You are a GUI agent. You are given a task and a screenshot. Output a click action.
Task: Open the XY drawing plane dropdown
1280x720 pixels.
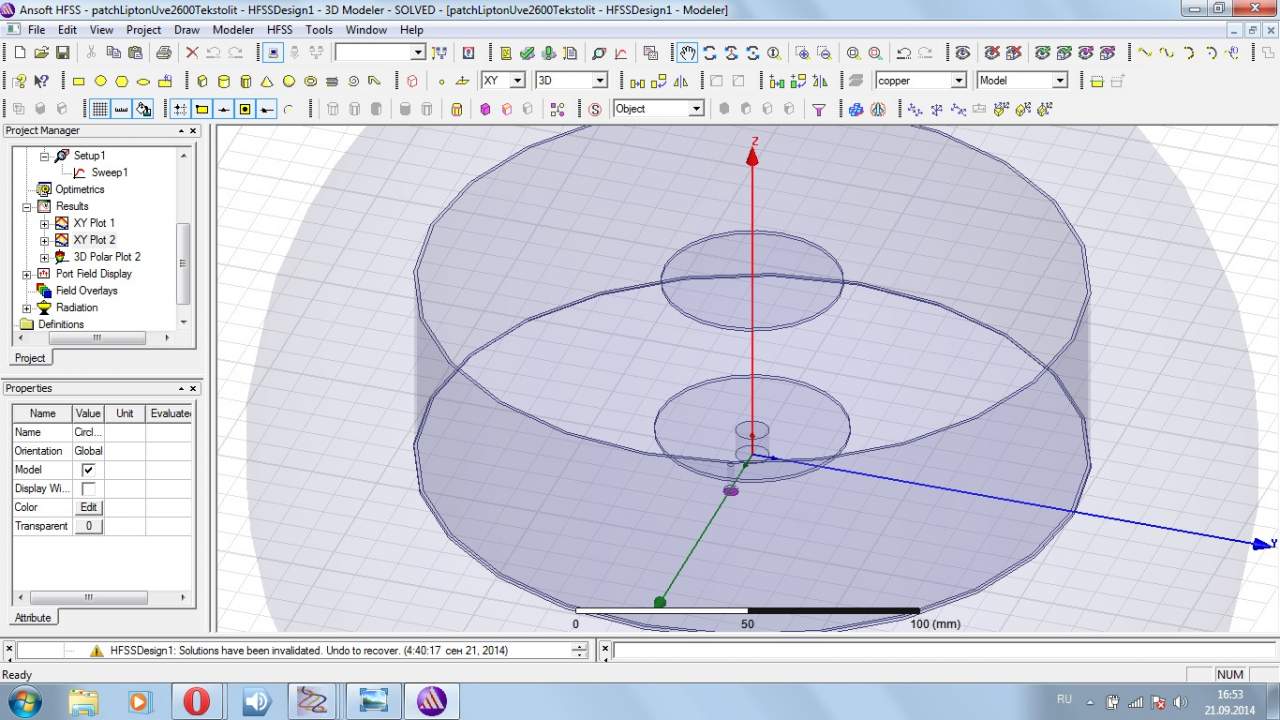click(517, 81)
